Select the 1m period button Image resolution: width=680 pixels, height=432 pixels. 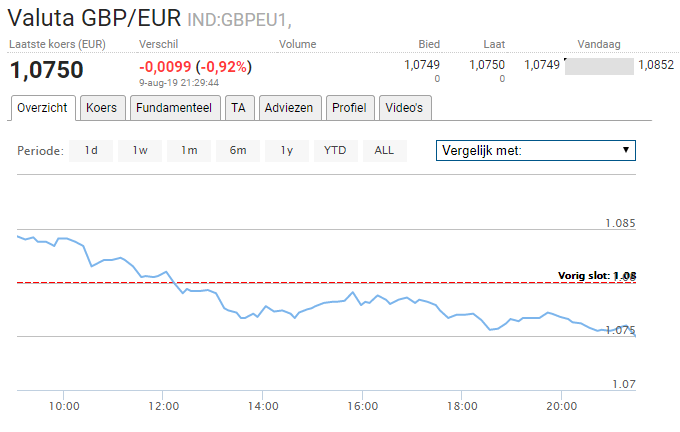(189, 151)
